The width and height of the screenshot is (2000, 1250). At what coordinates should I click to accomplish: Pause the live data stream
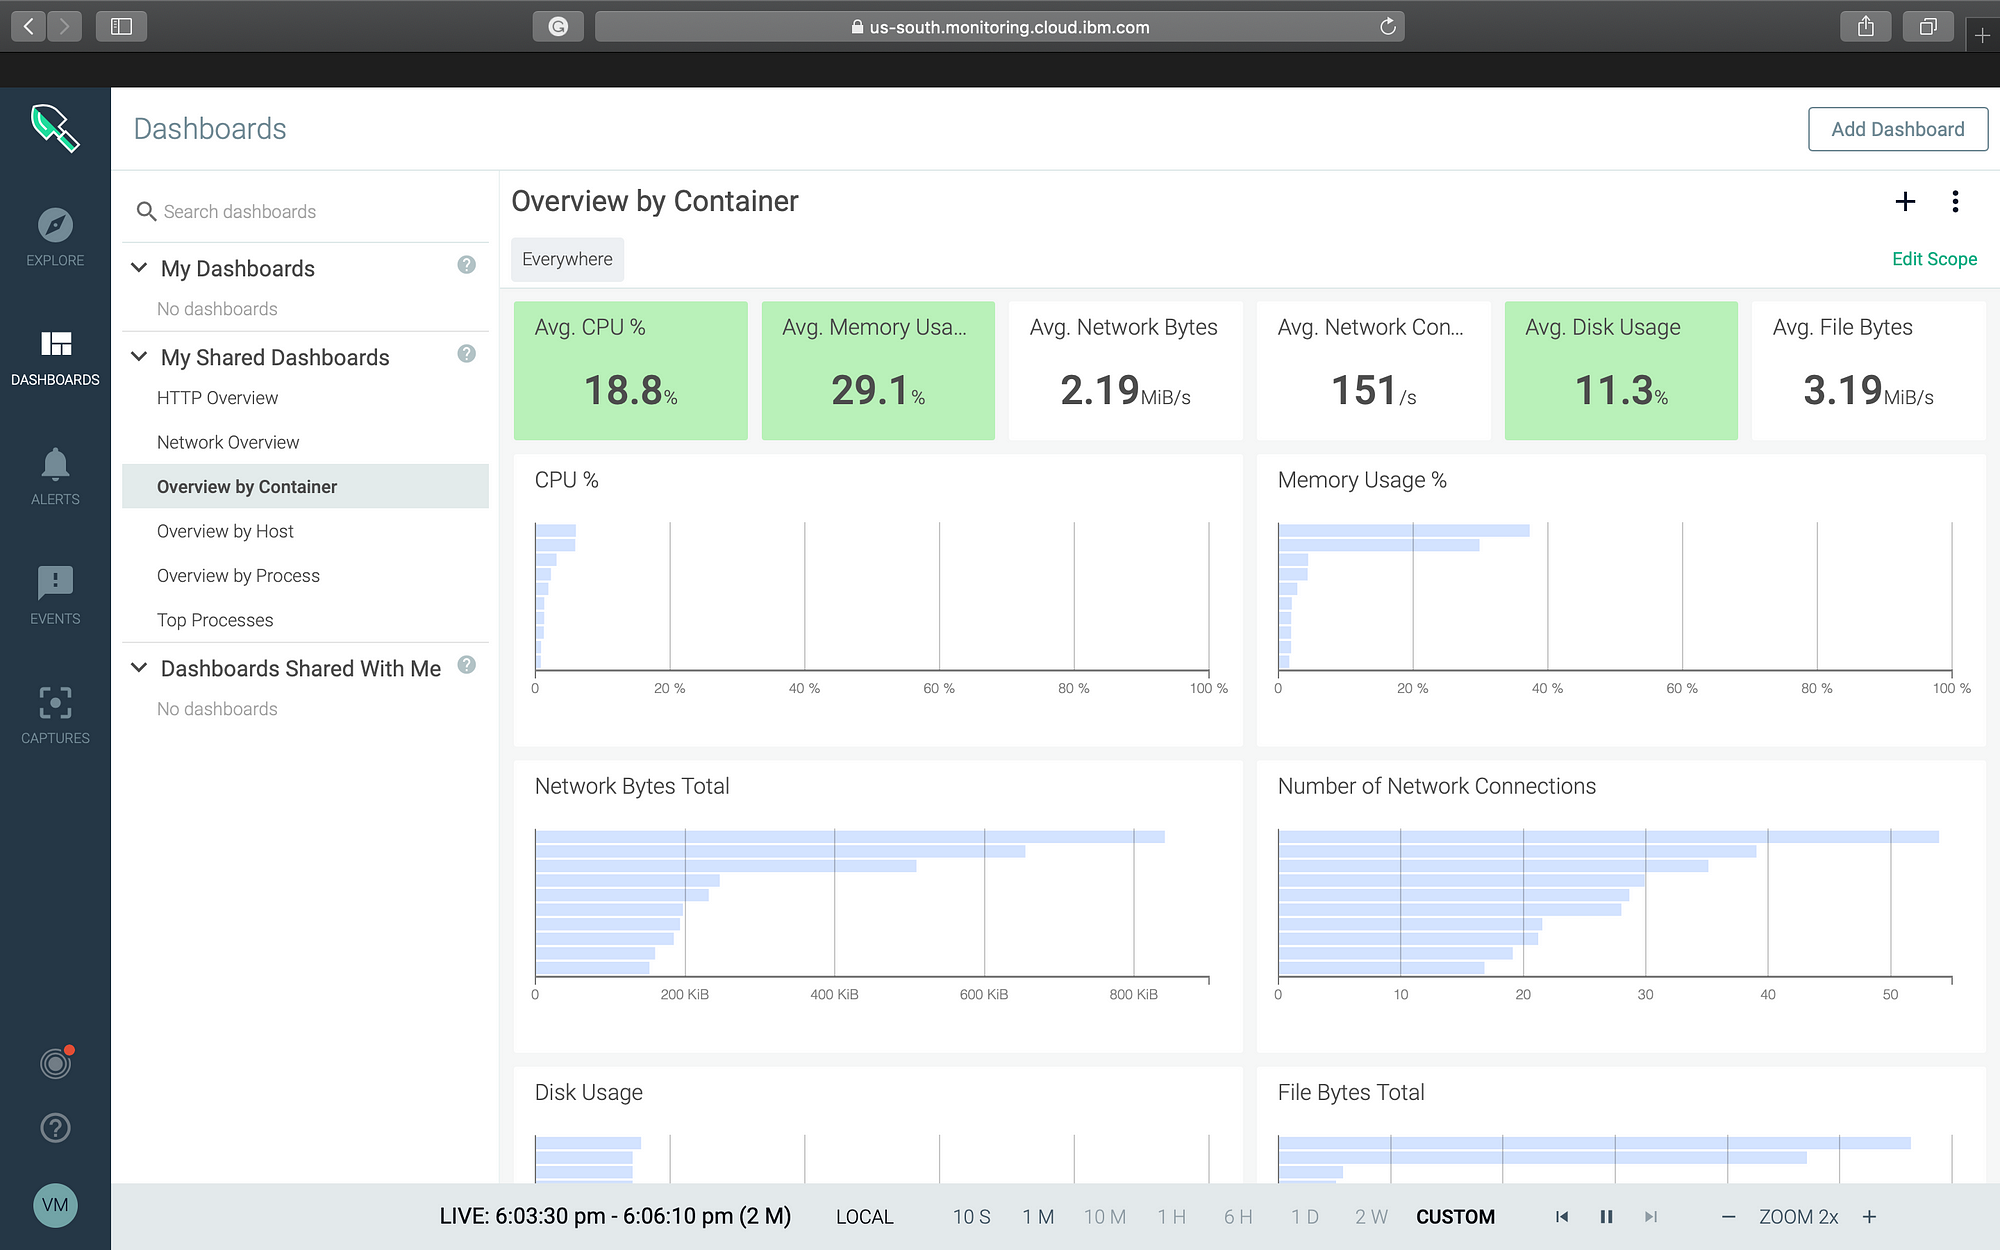(x=1606, y=1217)
